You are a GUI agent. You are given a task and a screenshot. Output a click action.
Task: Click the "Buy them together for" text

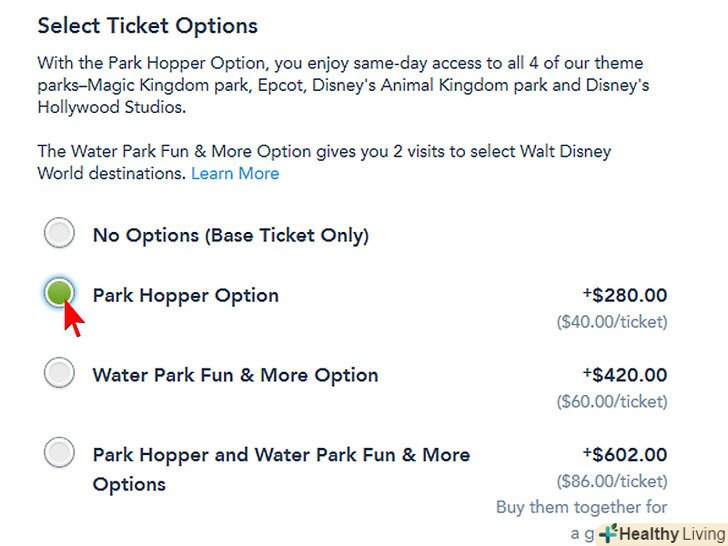[581, 507]
